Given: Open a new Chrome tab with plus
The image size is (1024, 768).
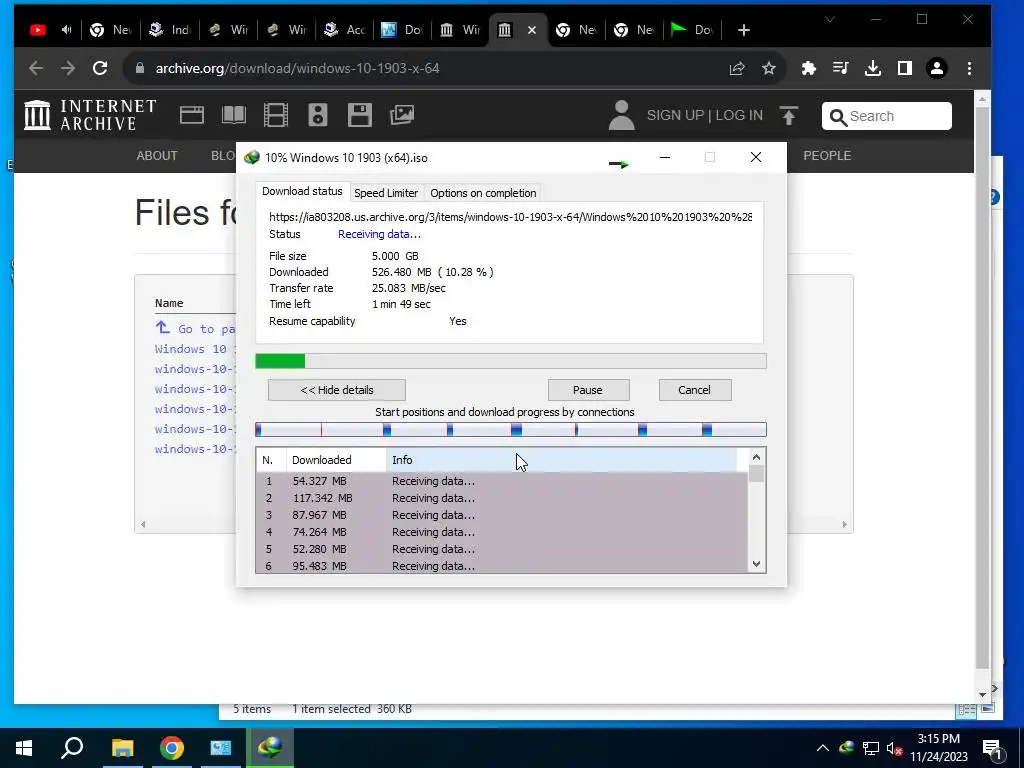Looking at the screenshot, I should point(743,30).
